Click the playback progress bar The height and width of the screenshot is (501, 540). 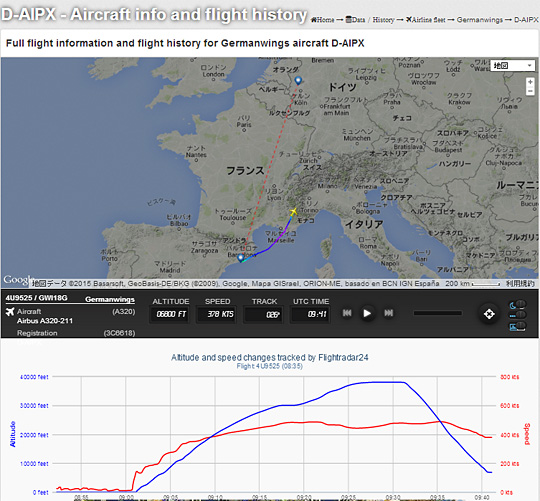click(438, 313)
